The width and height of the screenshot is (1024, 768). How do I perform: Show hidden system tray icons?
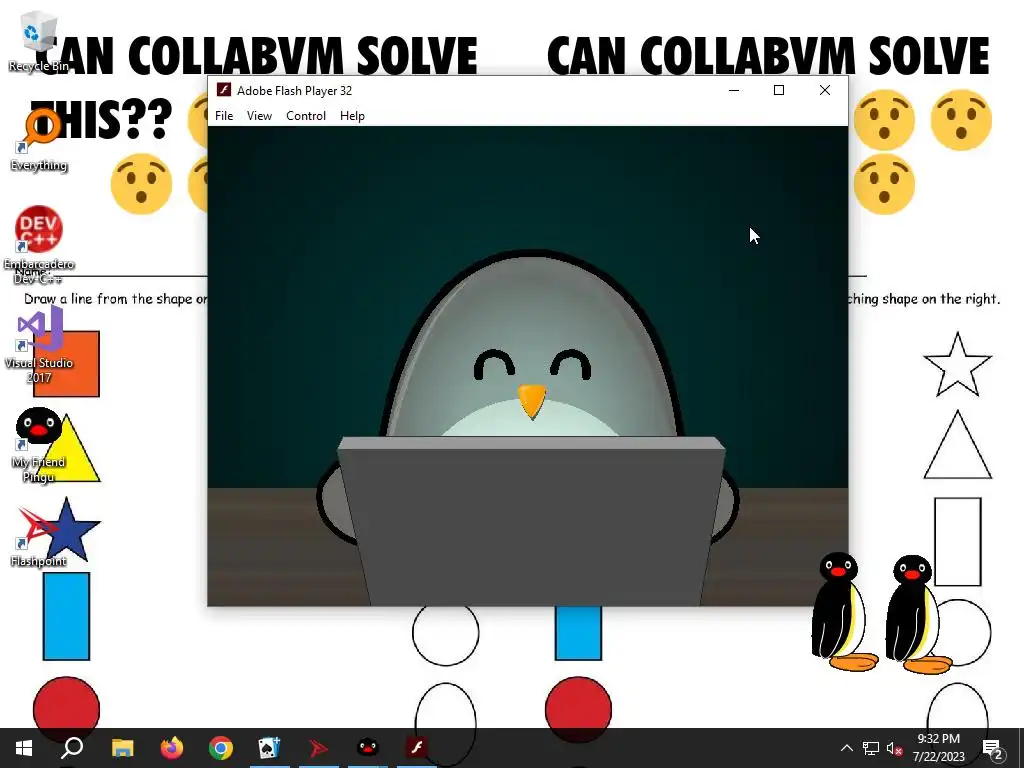click(x=846, y=748)
